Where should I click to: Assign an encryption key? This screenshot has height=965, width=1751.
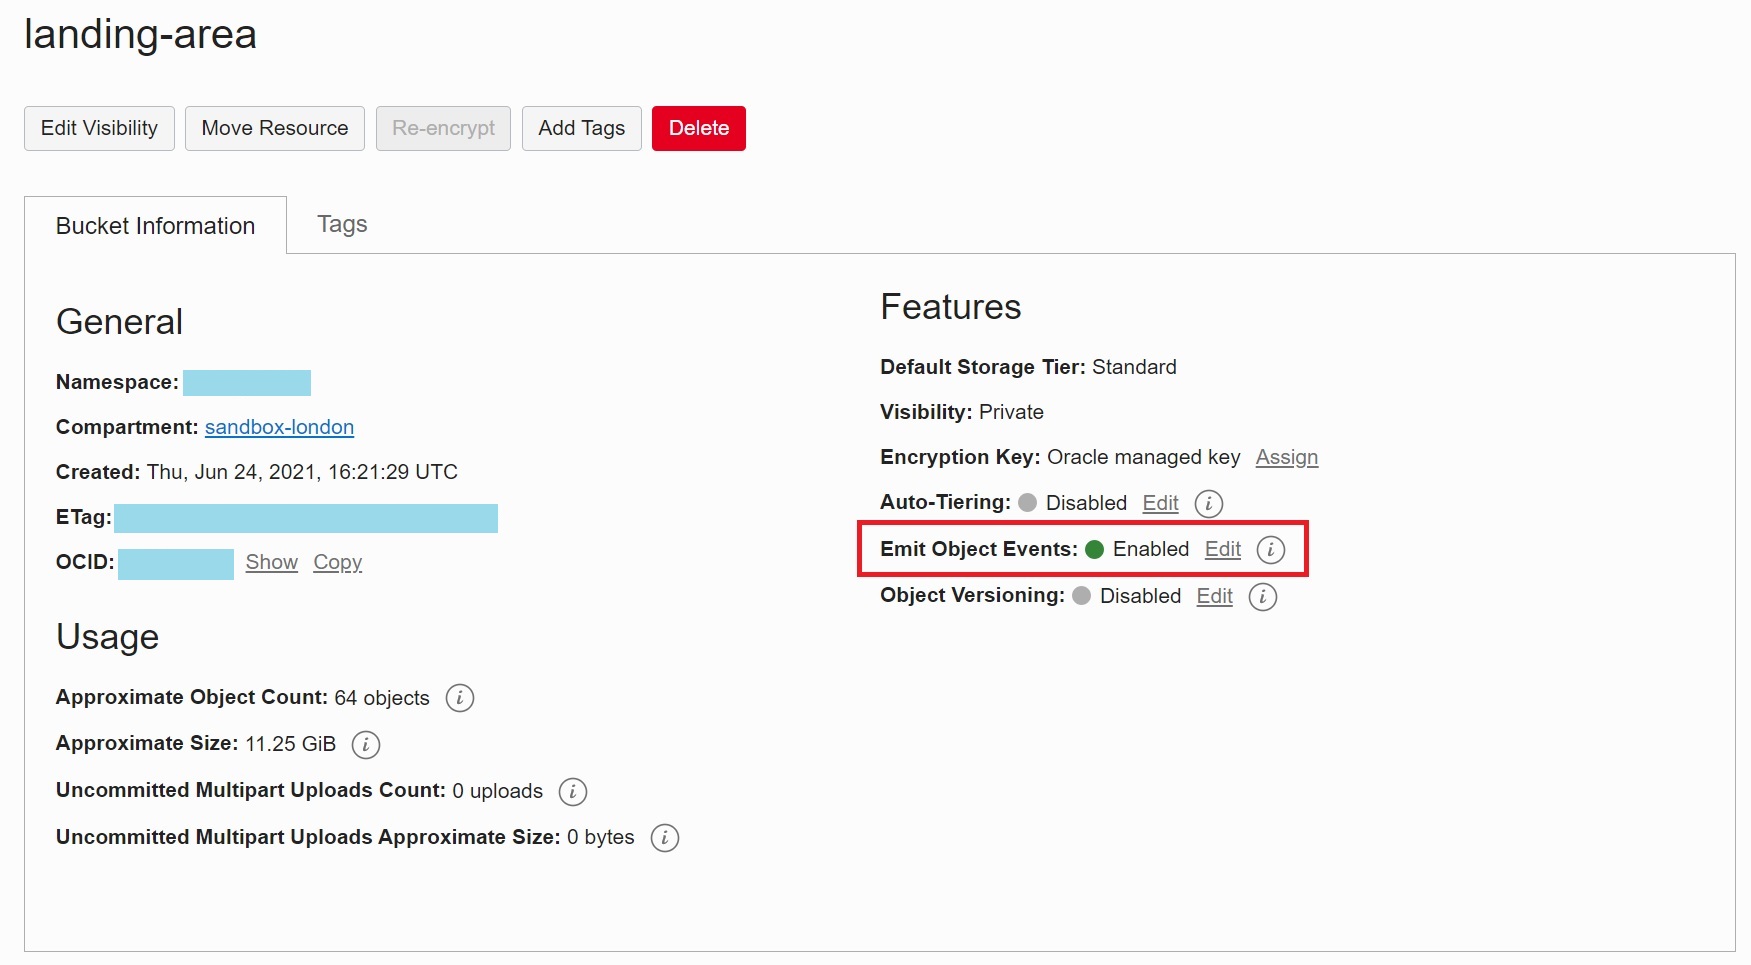tap(1286, 457)
